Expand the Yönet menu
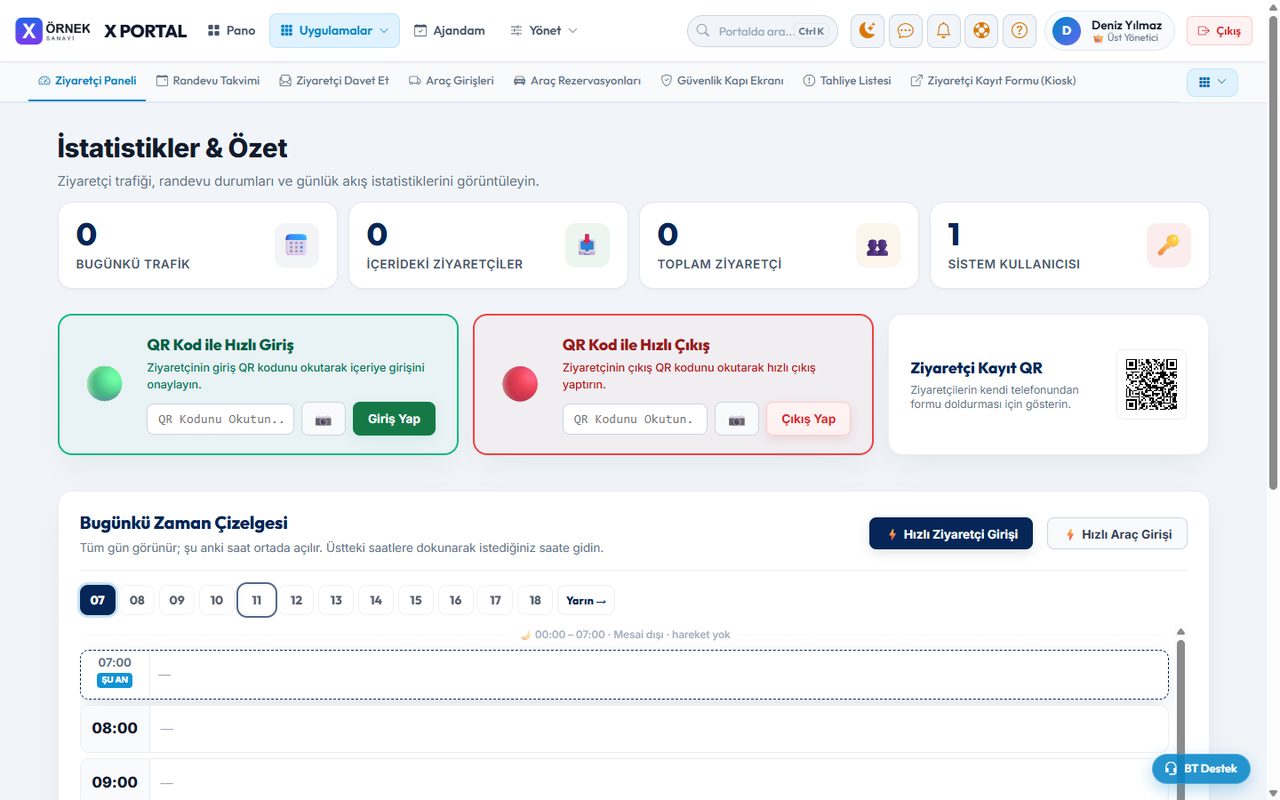 click(x=544, y=30)
